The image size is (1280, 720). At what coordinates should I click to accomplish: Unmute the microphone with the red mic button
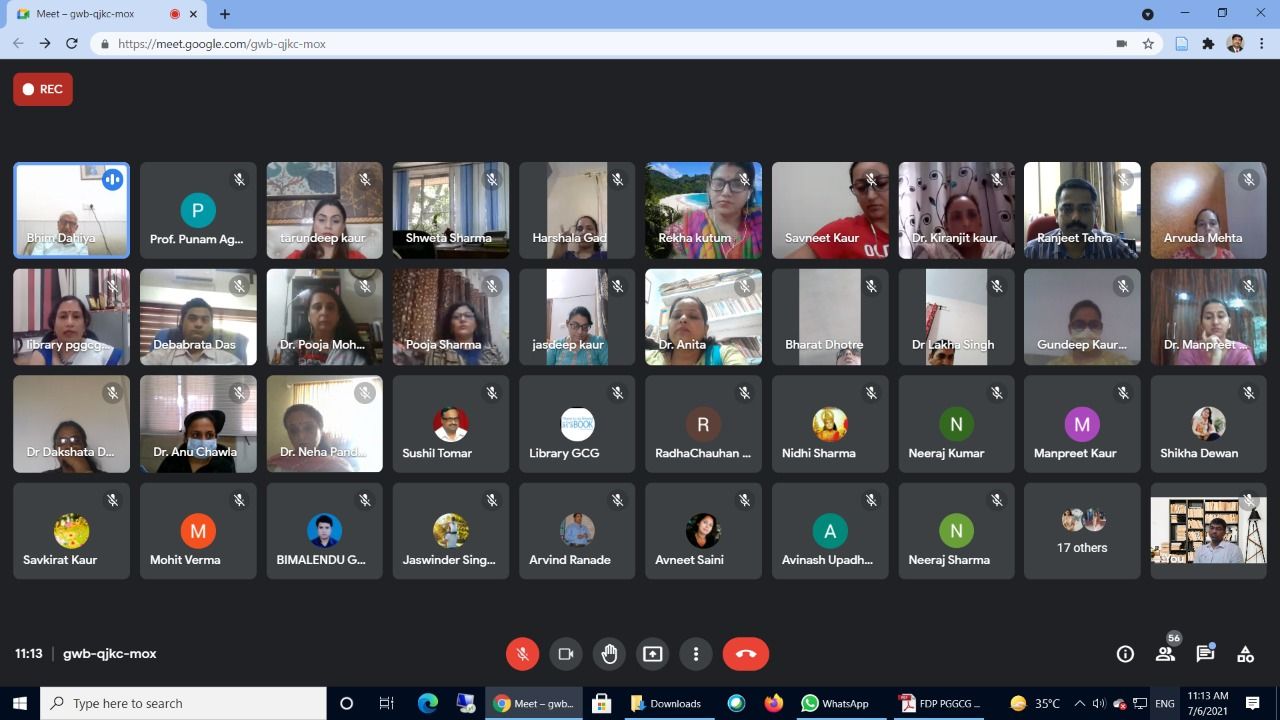coord(522,654)
